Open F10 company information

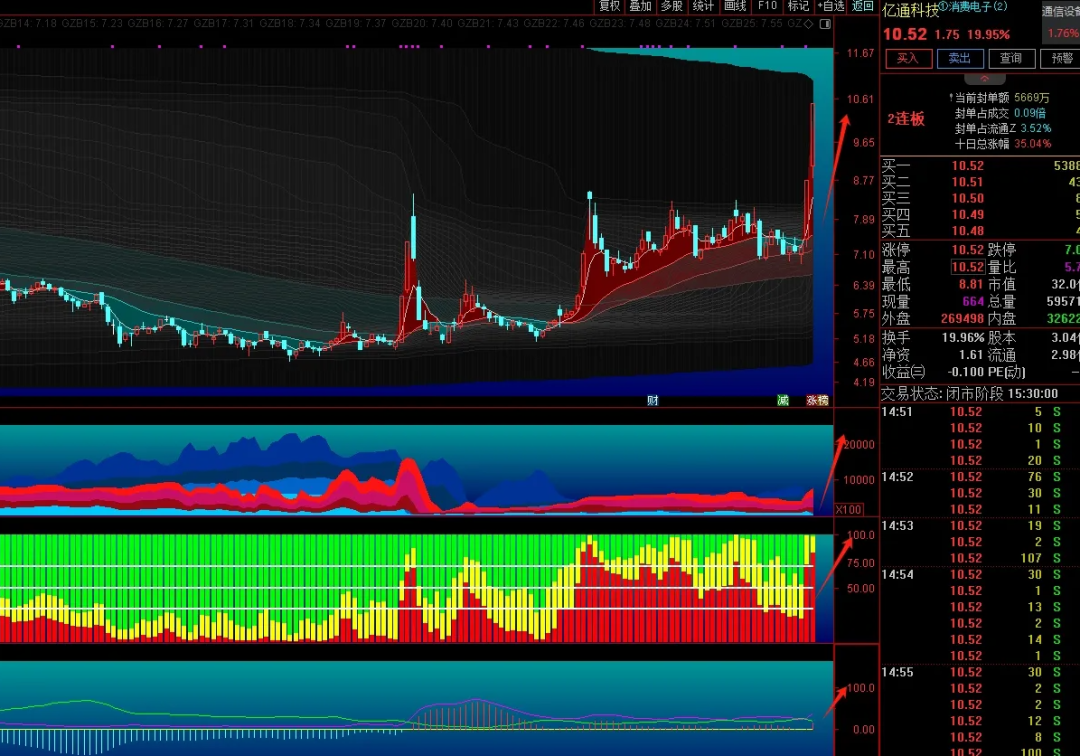(767, 6)
